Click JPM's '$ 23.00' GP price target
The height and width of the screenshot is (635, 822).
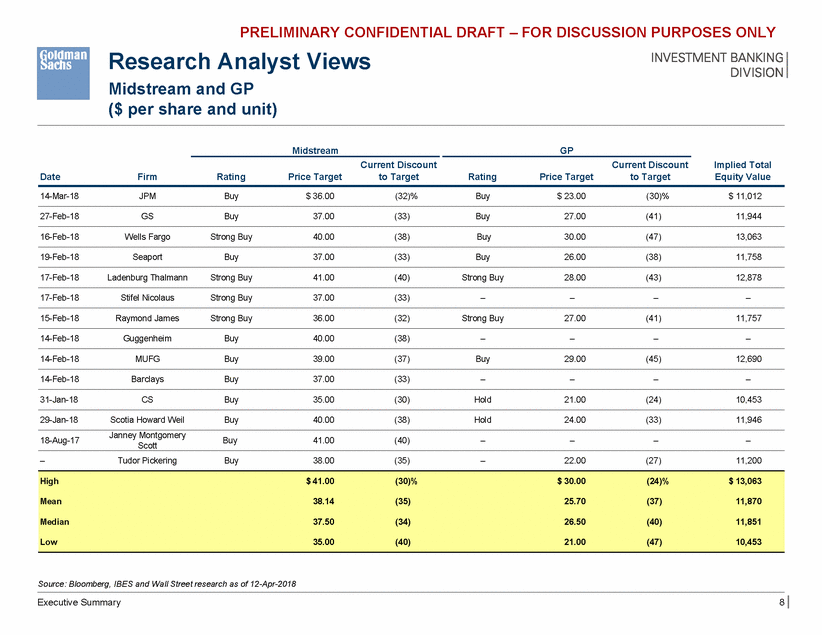(571, 196)
